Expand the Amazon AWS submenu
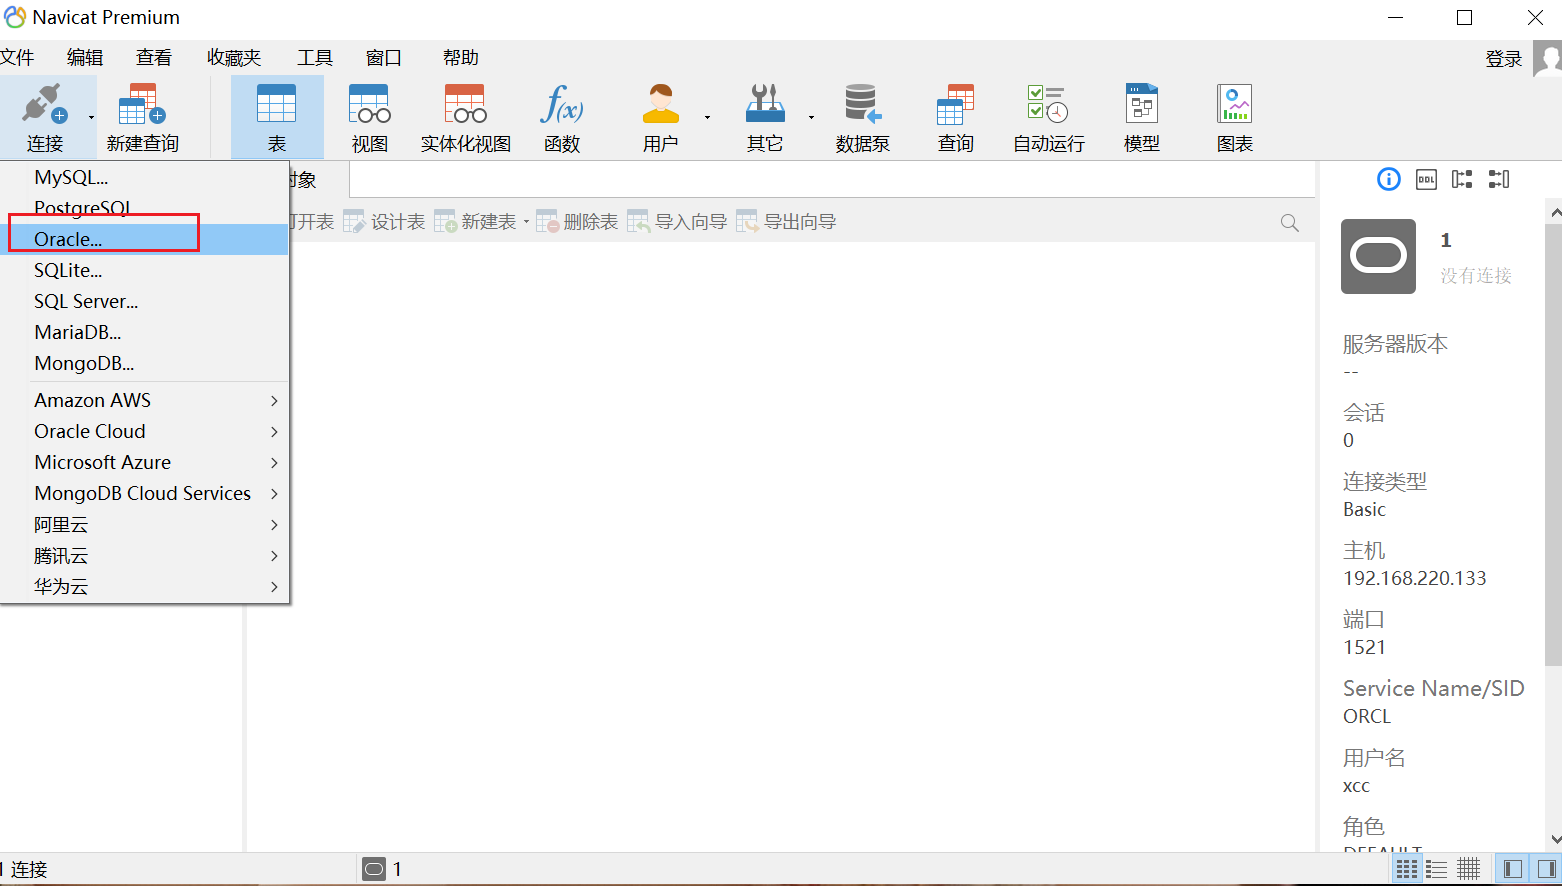Screen dimensions: 1562x886 click(x=92, y=399)
